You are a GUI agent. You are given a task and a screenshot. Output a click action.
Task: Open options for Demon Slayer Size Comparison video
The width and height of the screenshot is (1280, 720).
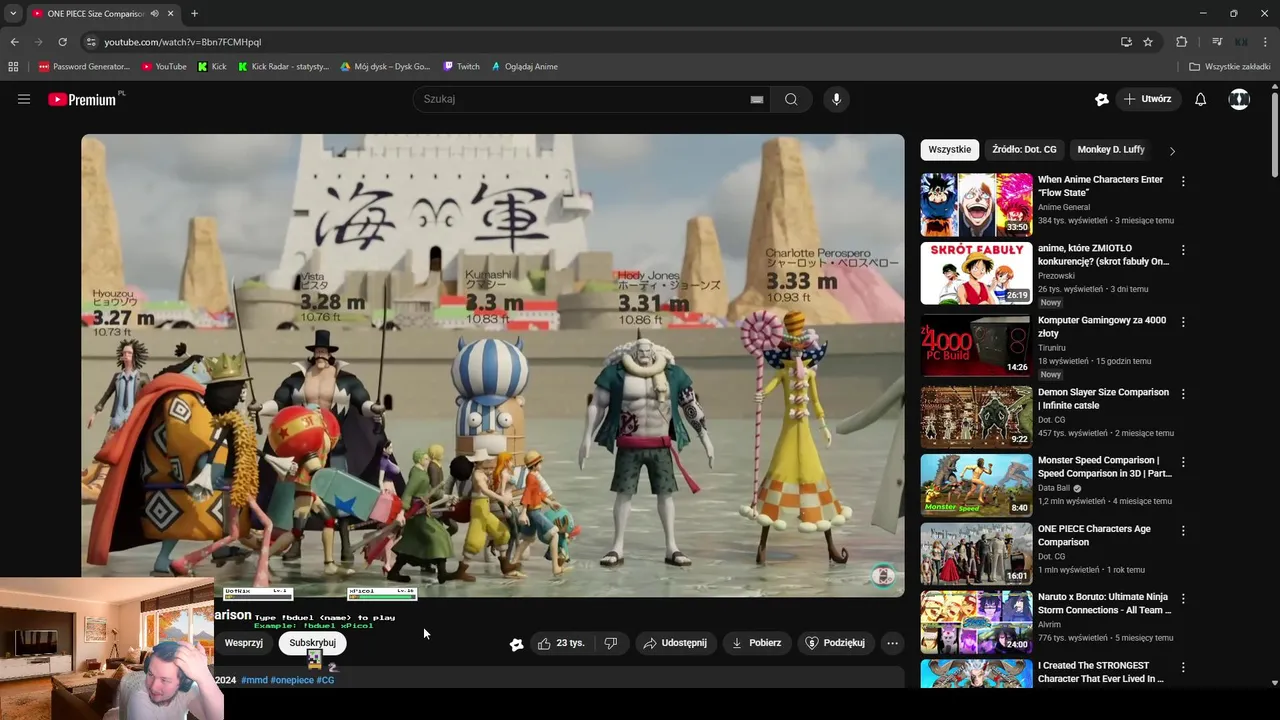pyautogui.click(x=1183, y=394)
